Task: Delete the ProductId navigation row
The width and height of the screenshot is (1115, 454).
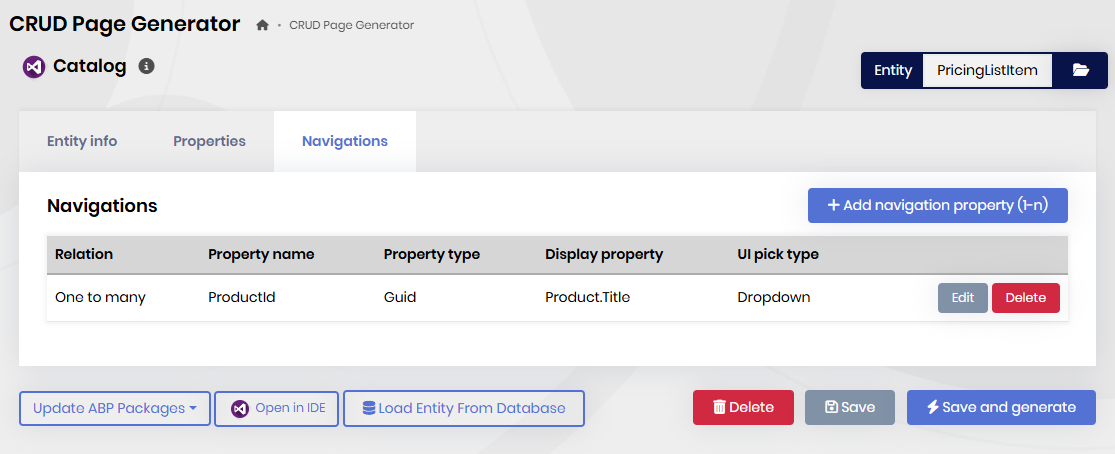Action: [x=1025, y=297]
